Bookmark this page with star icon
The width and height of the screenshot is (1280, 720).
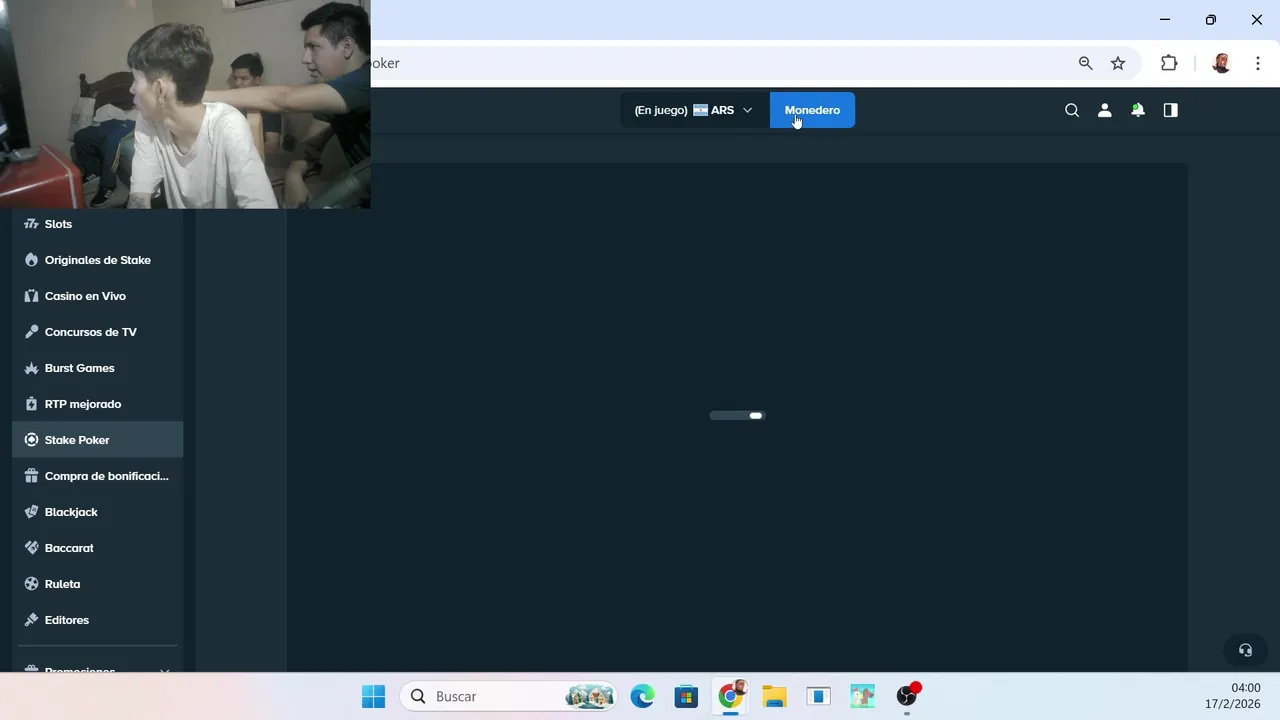click(x=1118, y=63)
